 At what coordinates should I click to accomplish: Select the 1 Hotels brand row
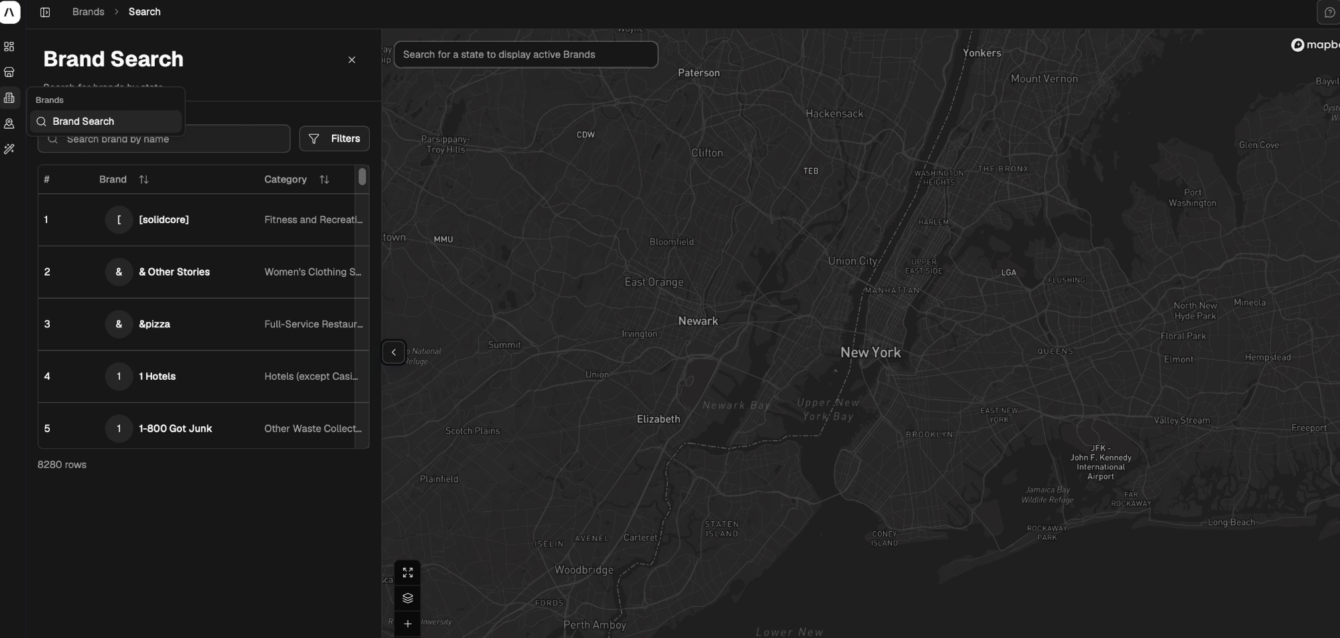(203, 376)
